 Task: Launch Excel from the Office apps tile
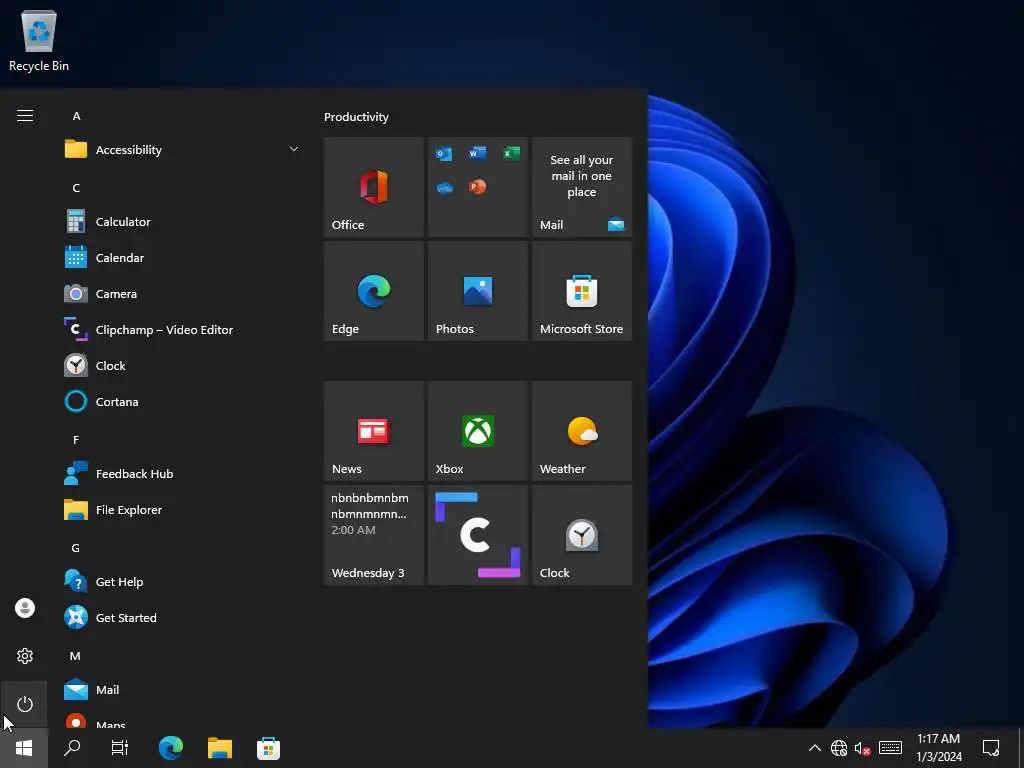pyautogui.click(x=511, y=153)
